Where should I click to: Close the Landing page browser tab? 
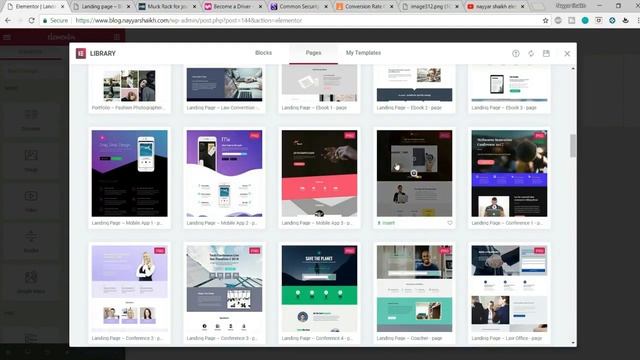coord(129,7)
